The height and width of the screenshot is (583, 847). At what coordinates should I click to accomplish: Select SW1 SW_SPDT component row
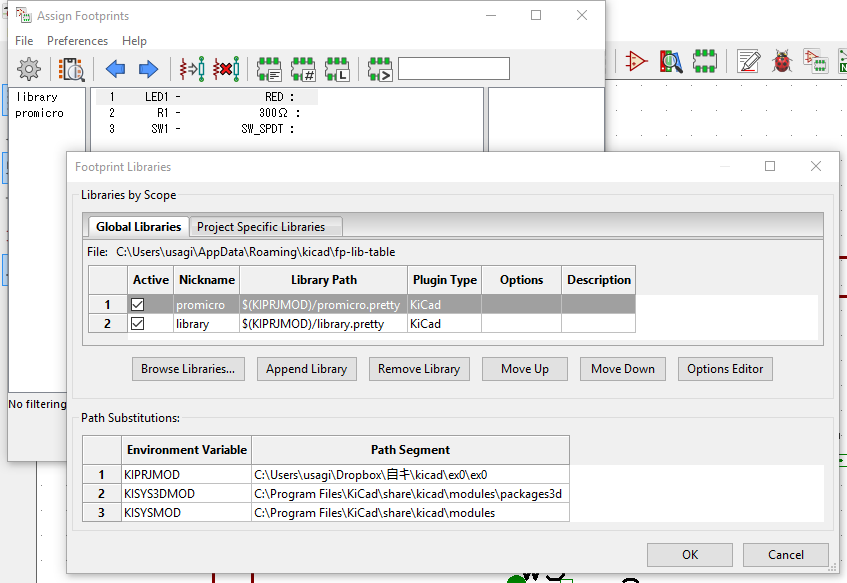tap(207, 129)
